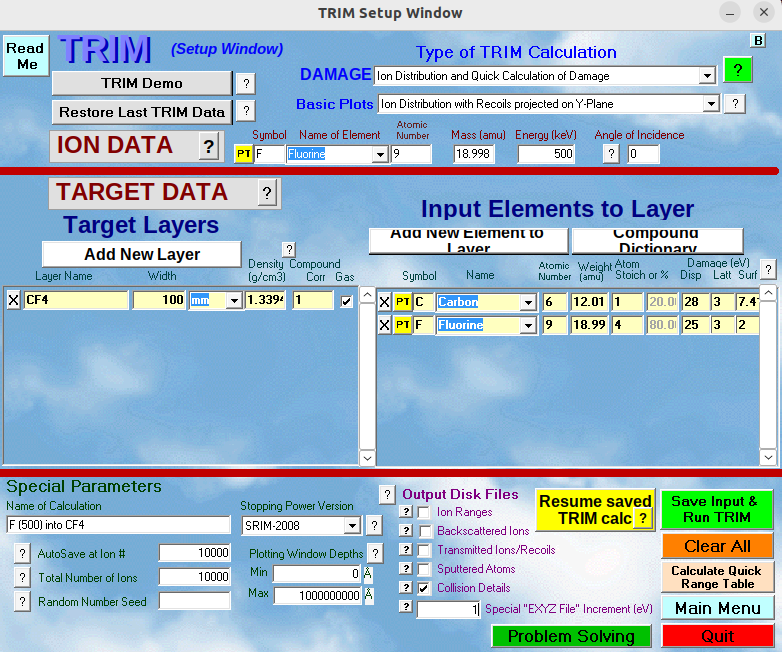The image size is (782, 652).
Task: Open the Read Me button
Action: pyautogui.click(x=26, y=56)
